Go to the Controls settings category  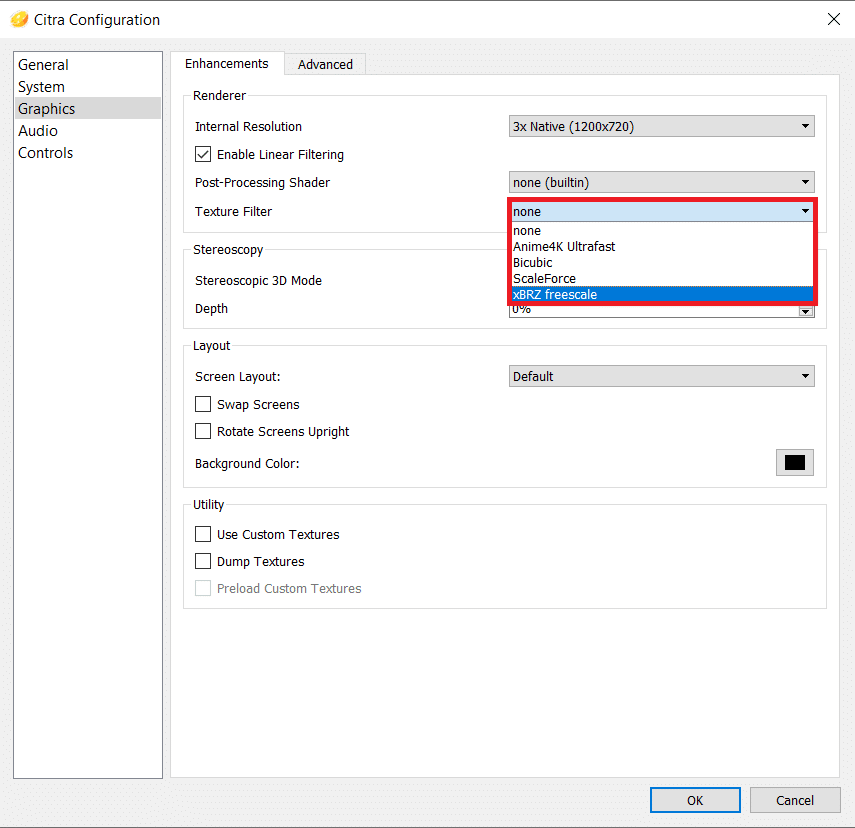(46, 153)
